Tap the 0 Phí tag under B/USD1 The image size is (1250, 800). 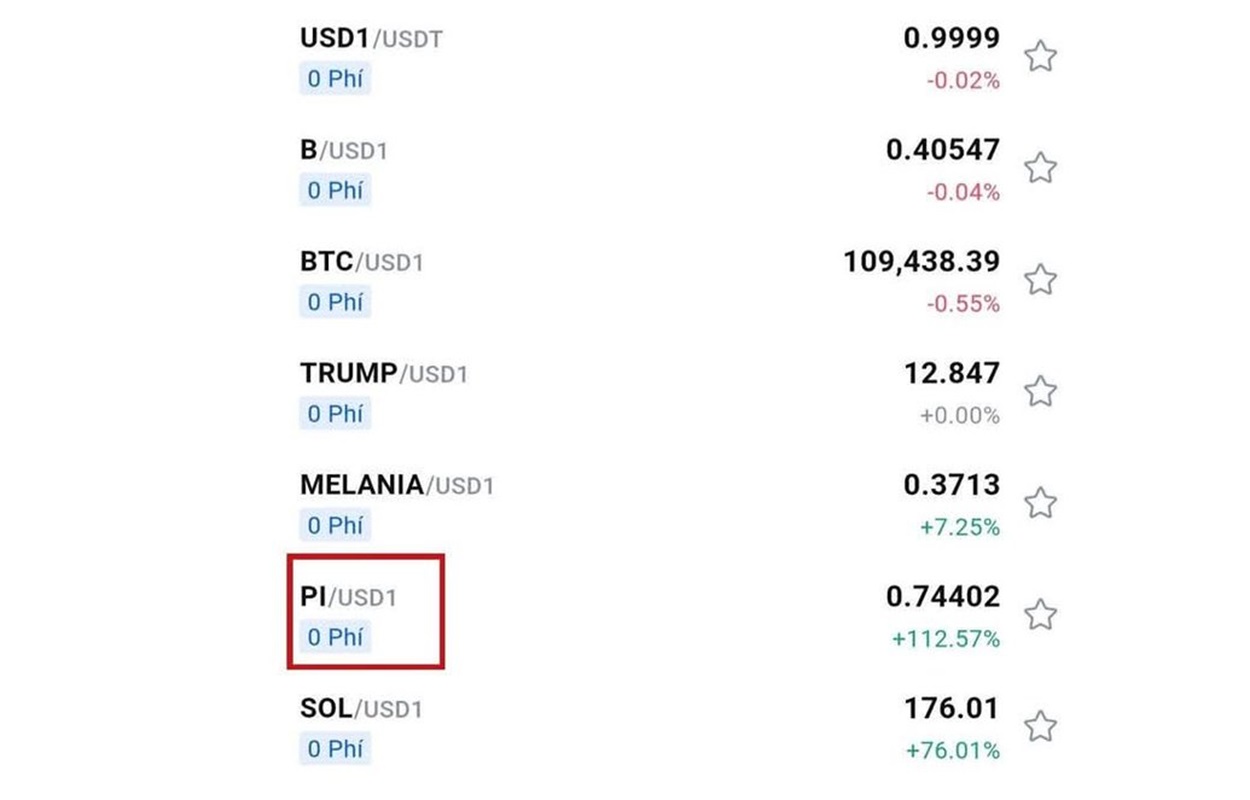[335, 190]
